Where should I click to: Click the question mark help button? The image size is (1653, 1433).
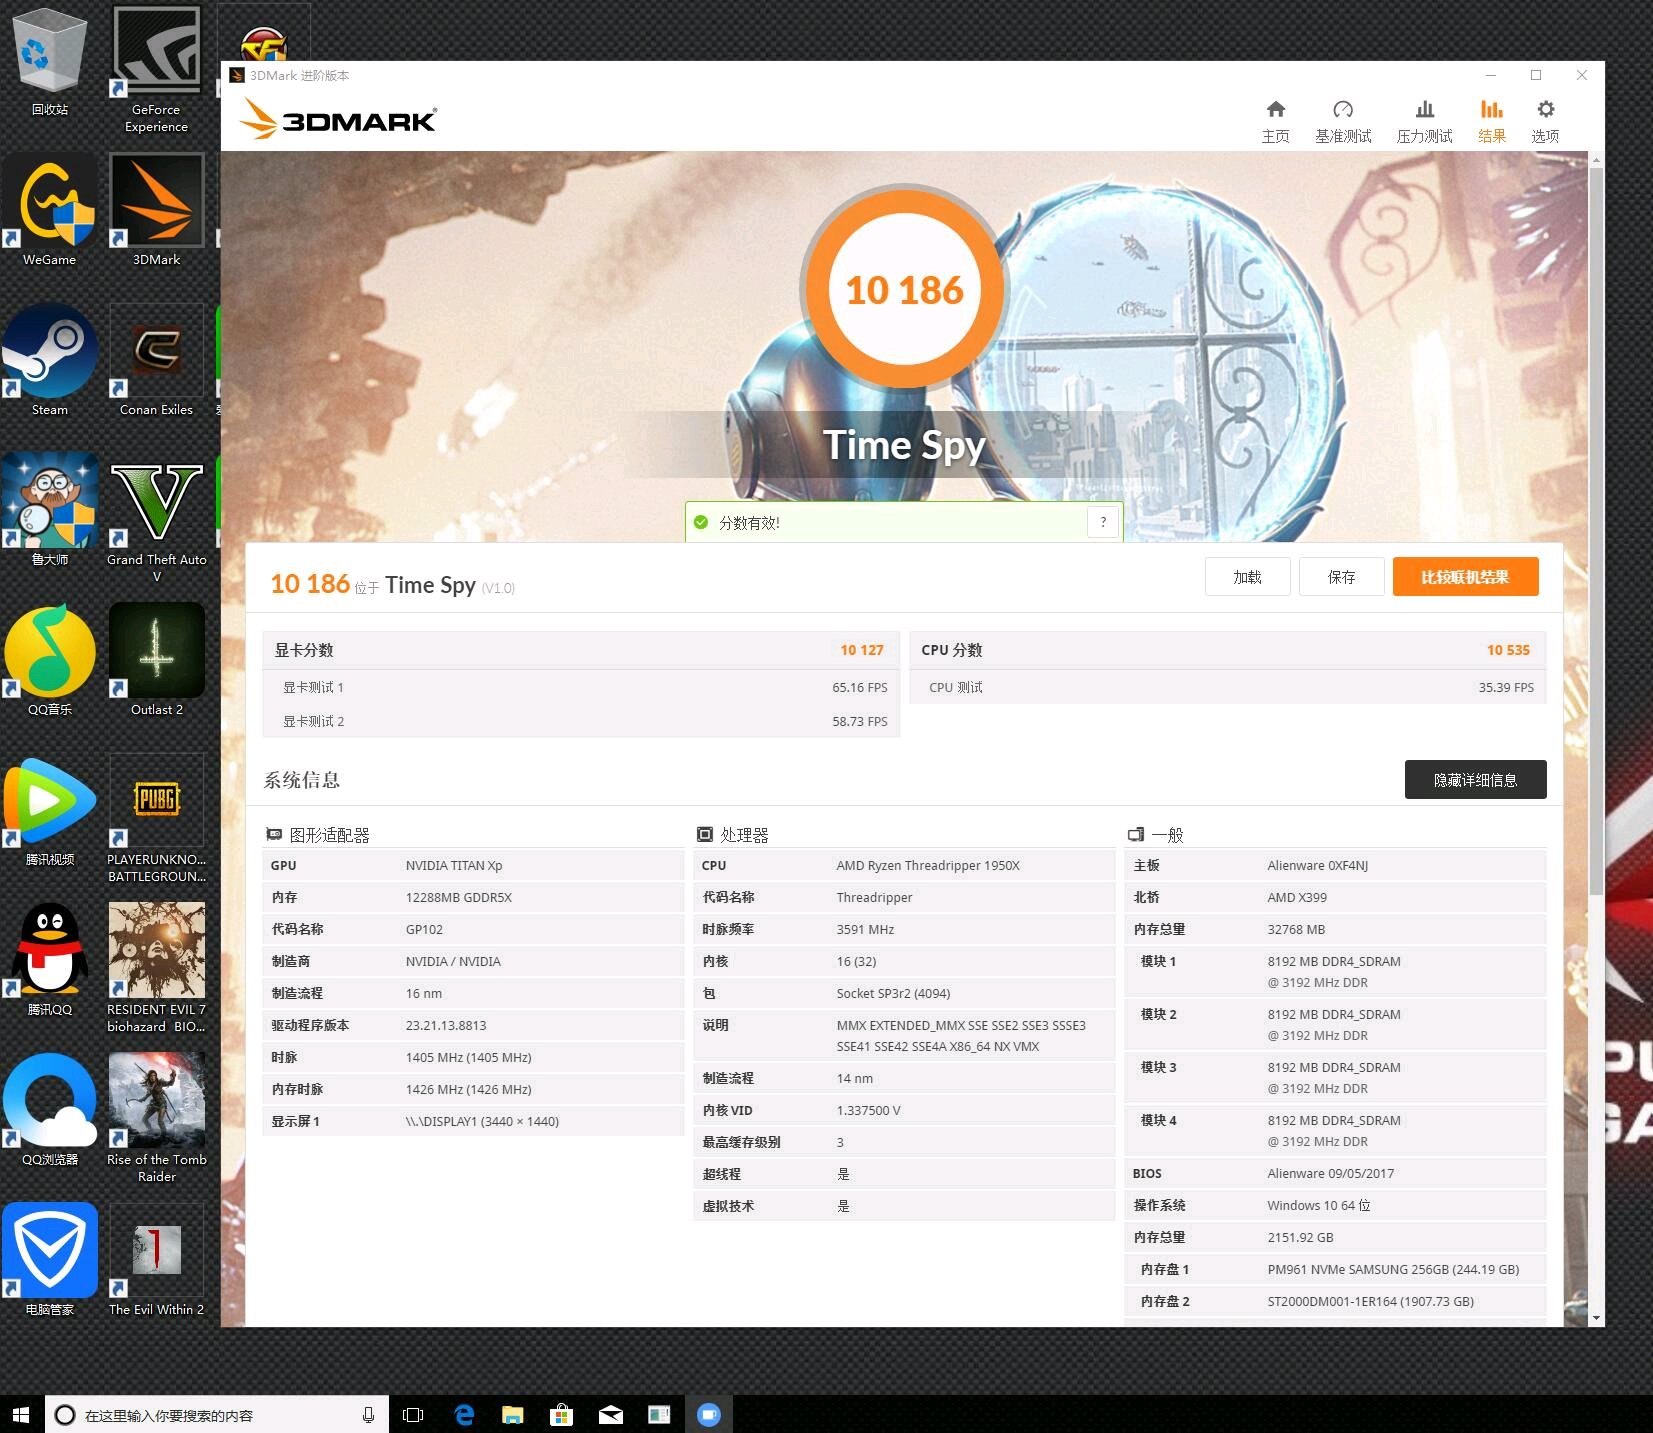1103,522
